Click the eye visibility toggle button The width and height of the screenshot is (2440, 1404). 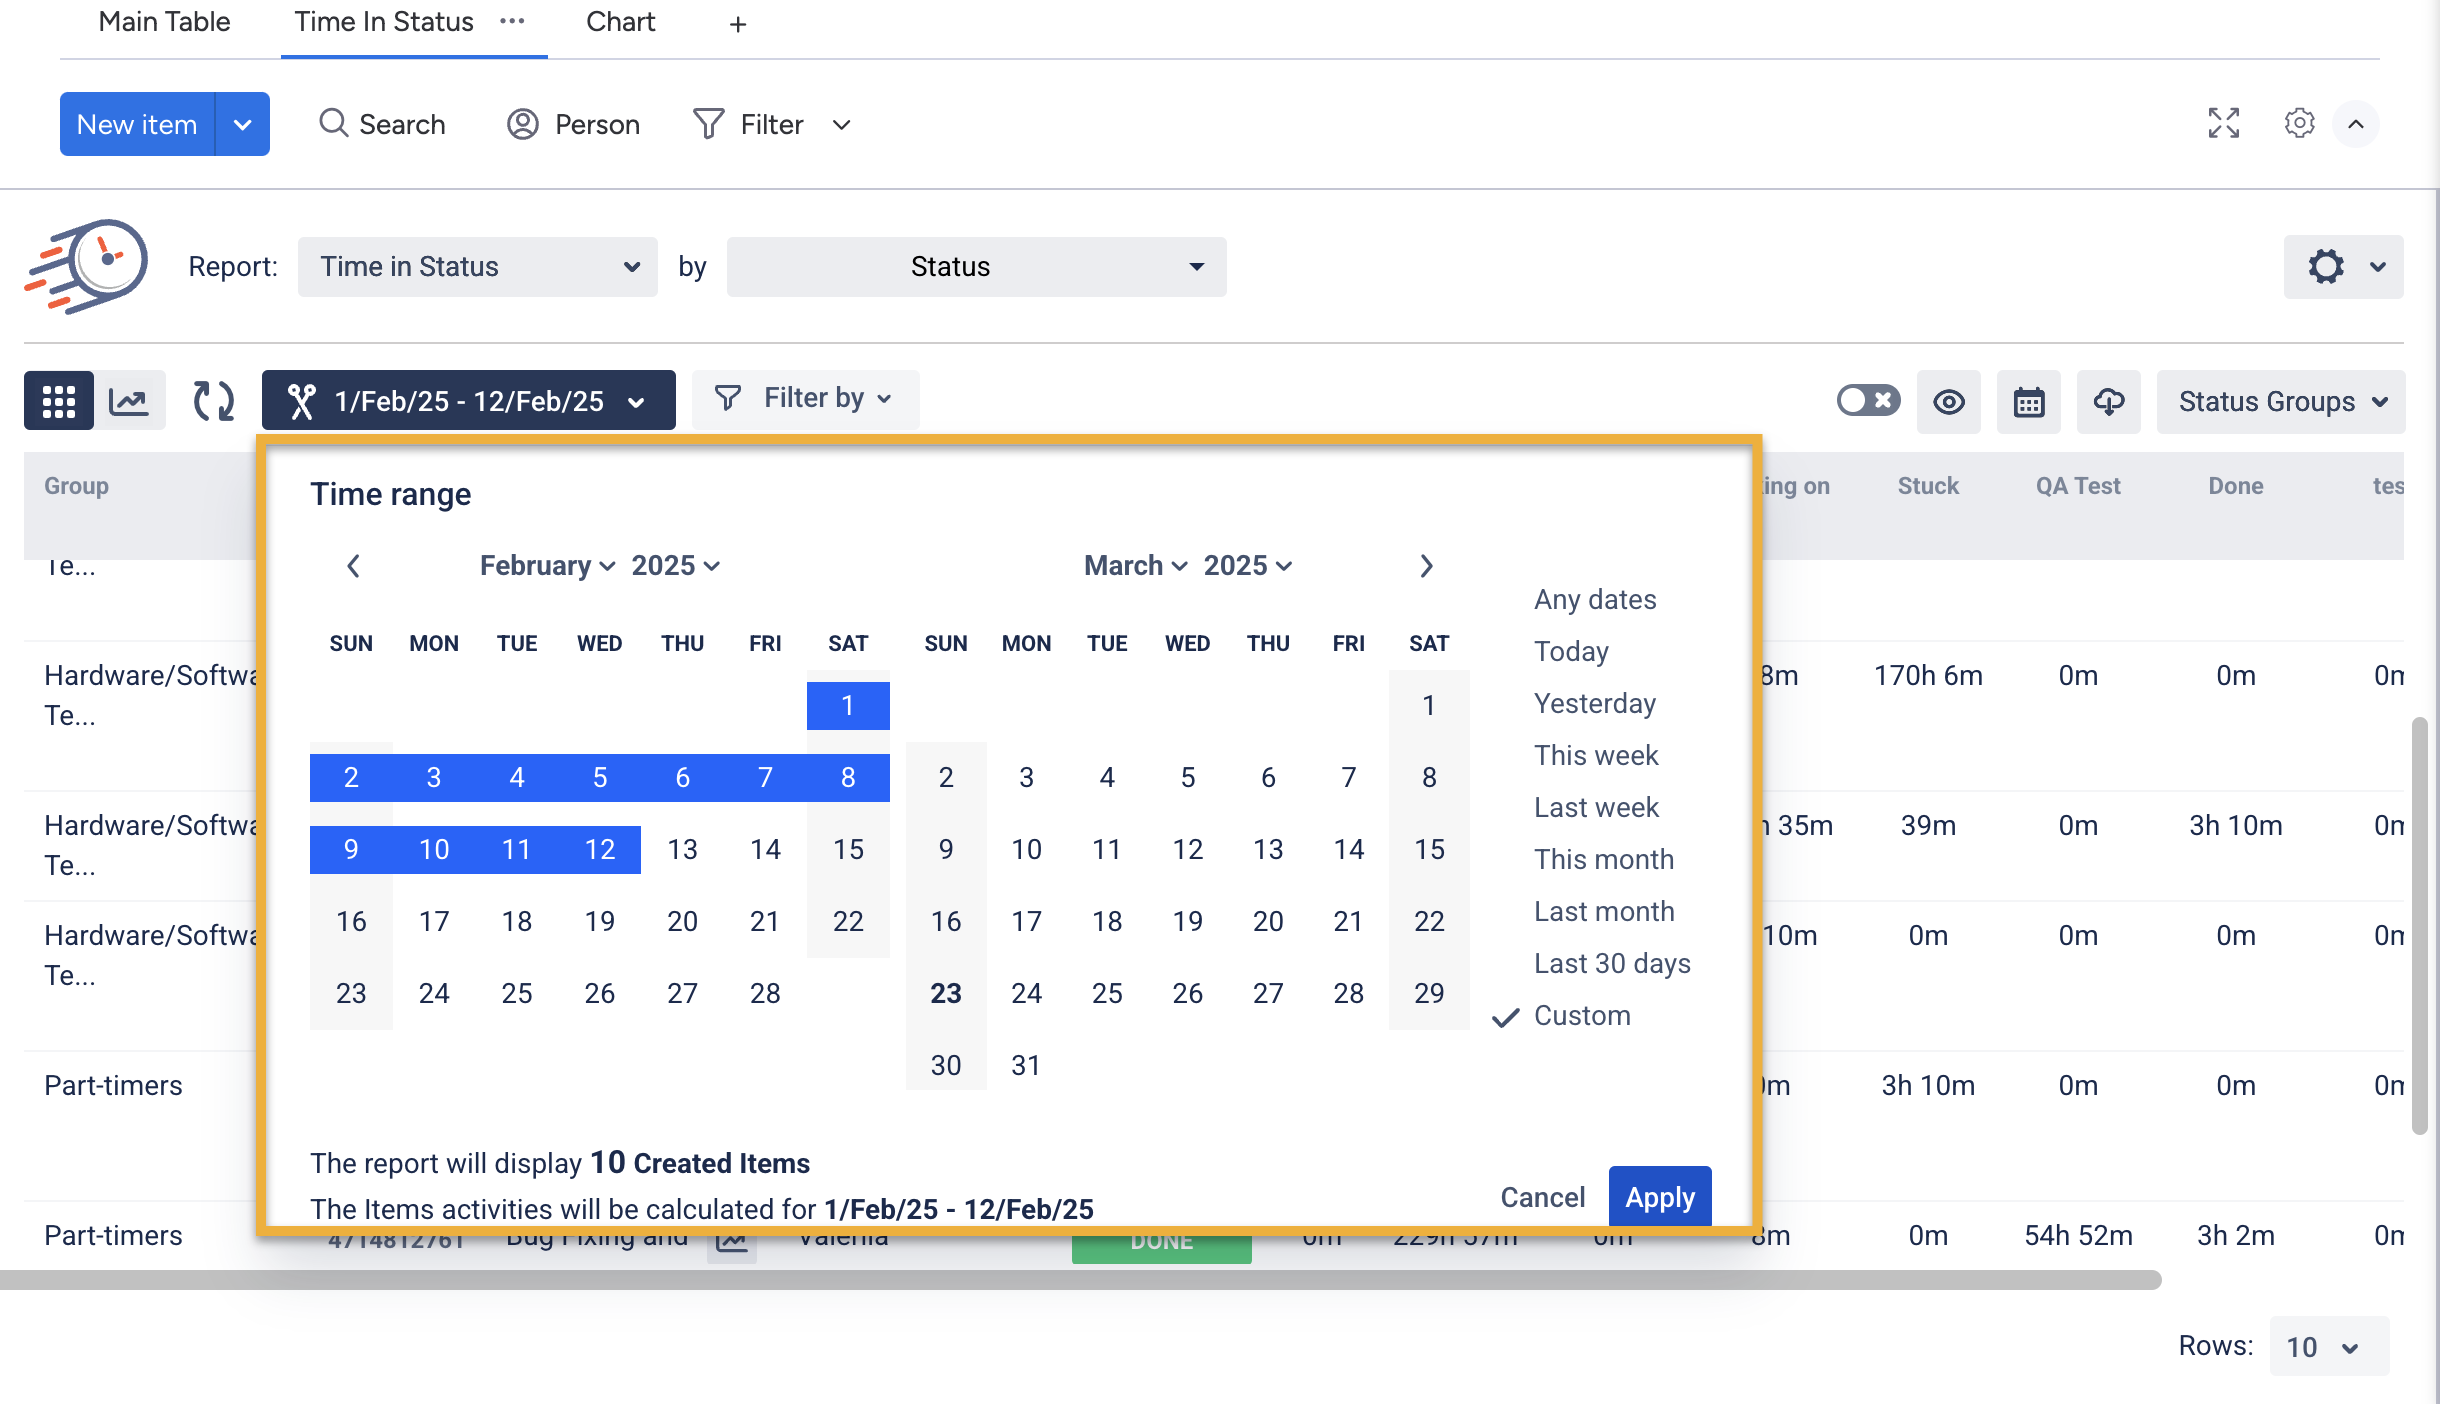pyautogui.click(x=1948, y=402)
